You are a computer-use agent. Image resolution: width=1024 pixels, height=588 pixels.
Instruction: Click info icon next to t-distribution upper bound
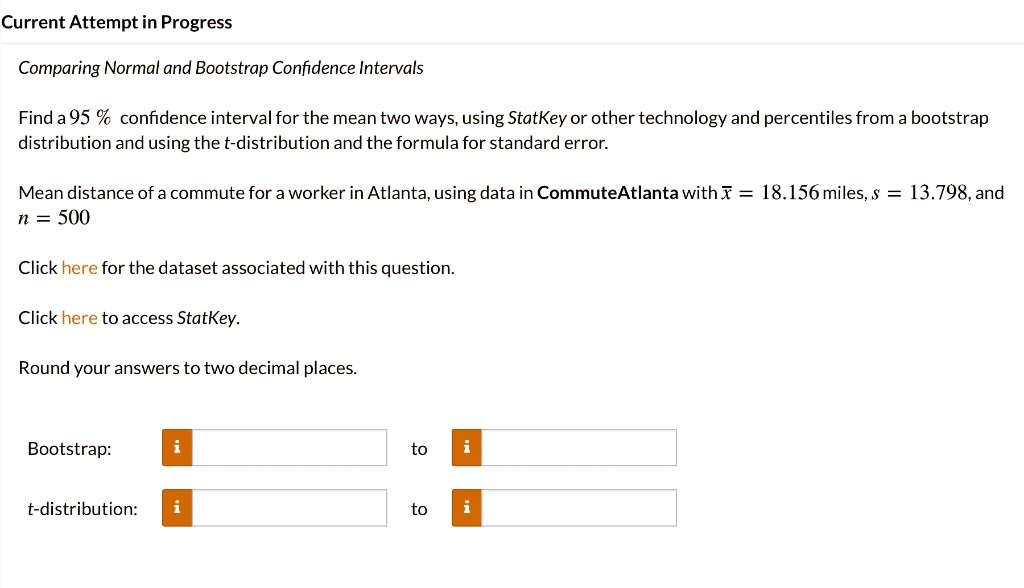click(x=466, y=508)
